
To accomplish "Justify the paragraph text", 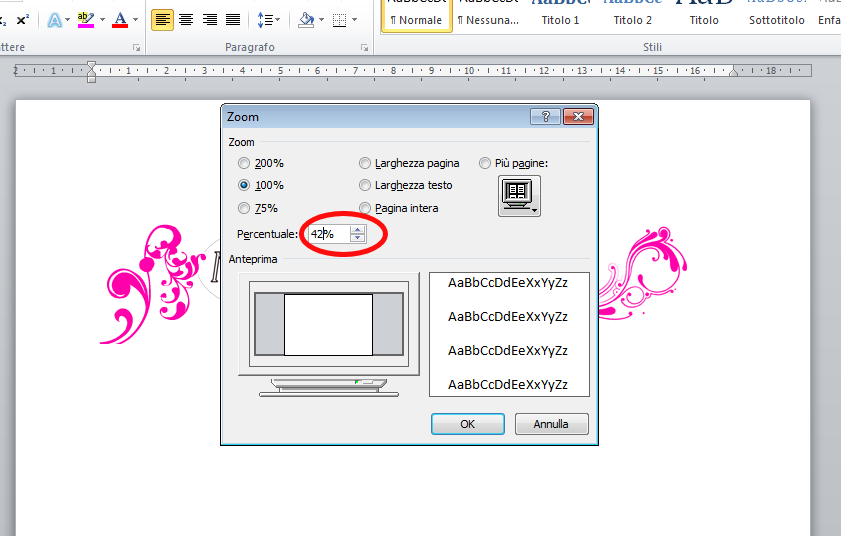I will click(x=233, y=19).
